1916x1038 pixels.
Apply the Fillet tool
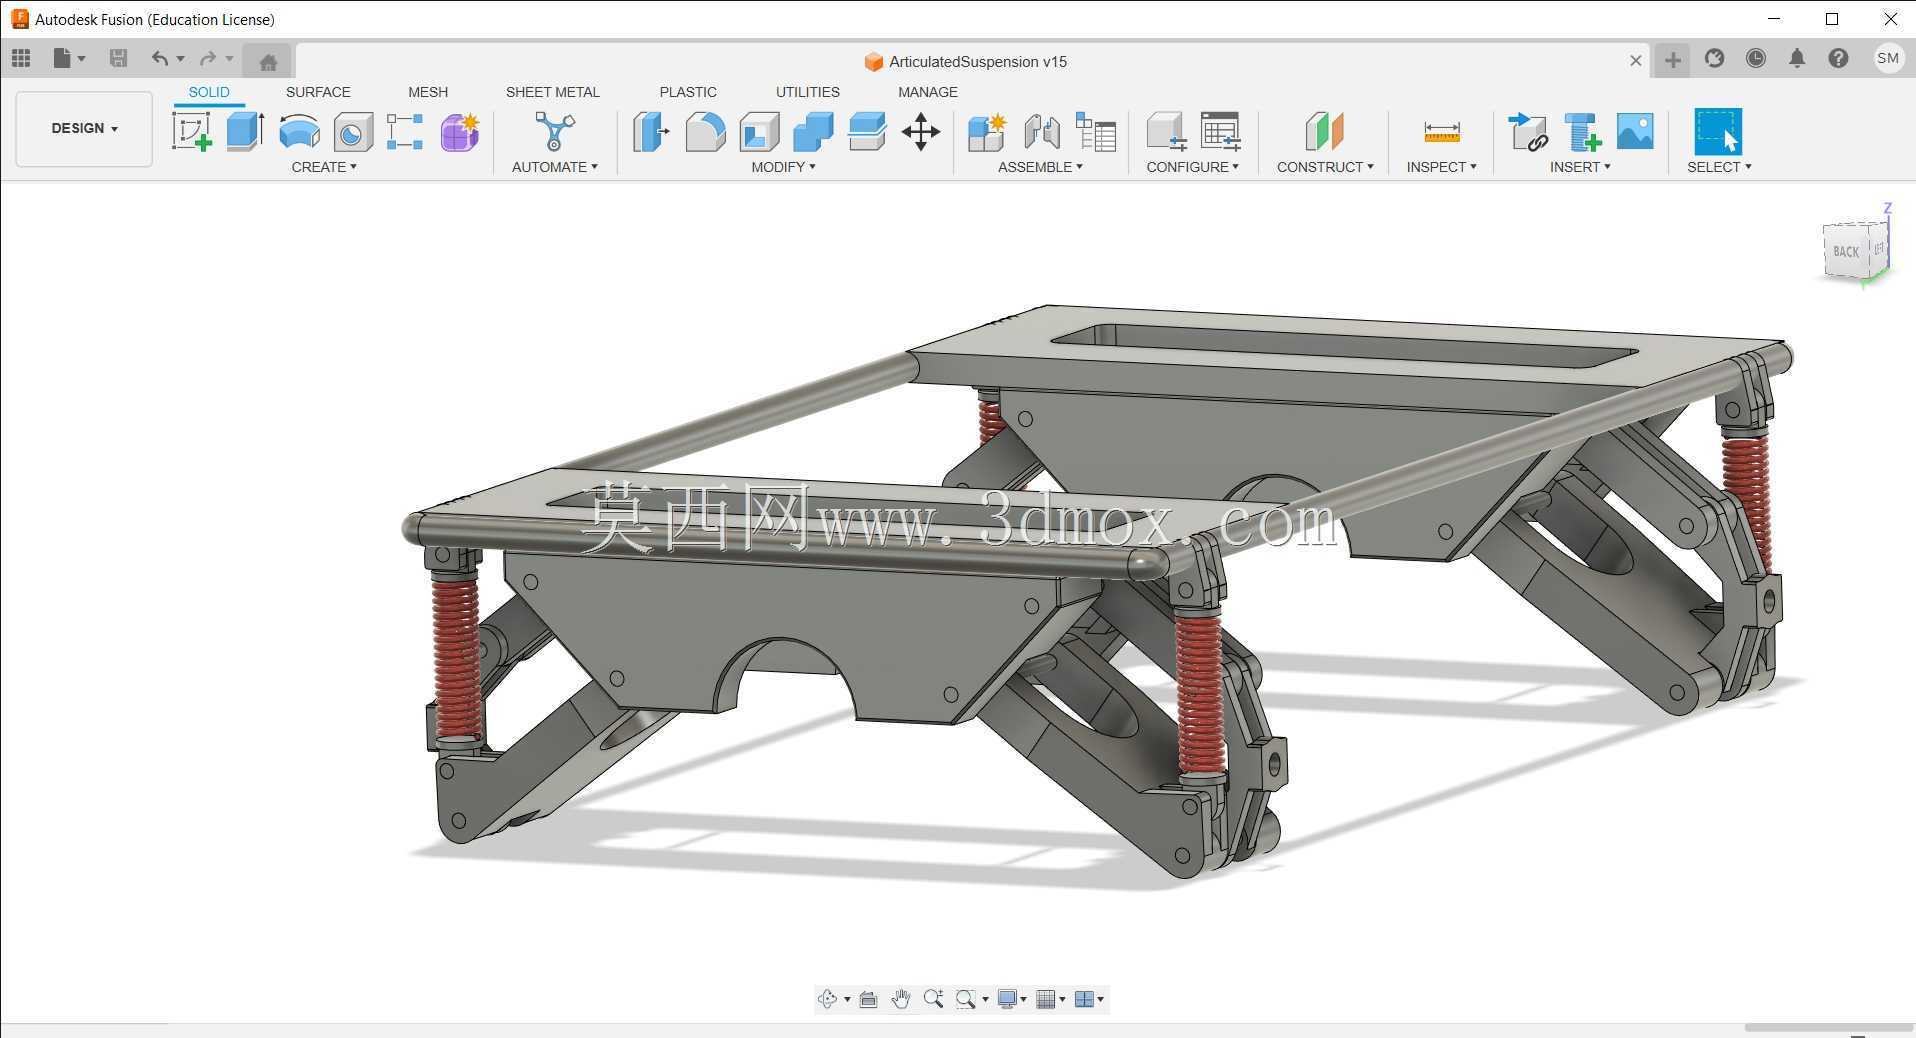coord(705,131)
